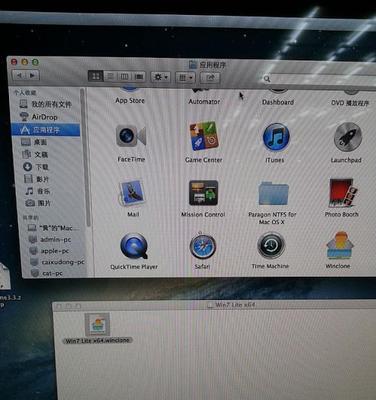This screenshot has height=400, width=376.
Task: Open Mission Control app icon
Action: [203, 193]
